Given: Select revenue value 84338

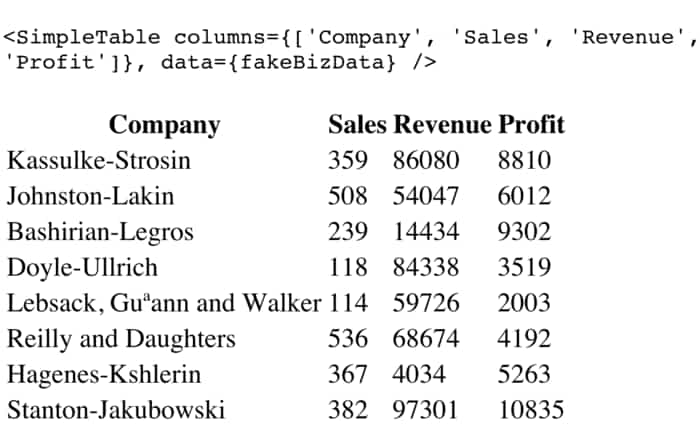Looking at the screenshot, I should 426,268.
